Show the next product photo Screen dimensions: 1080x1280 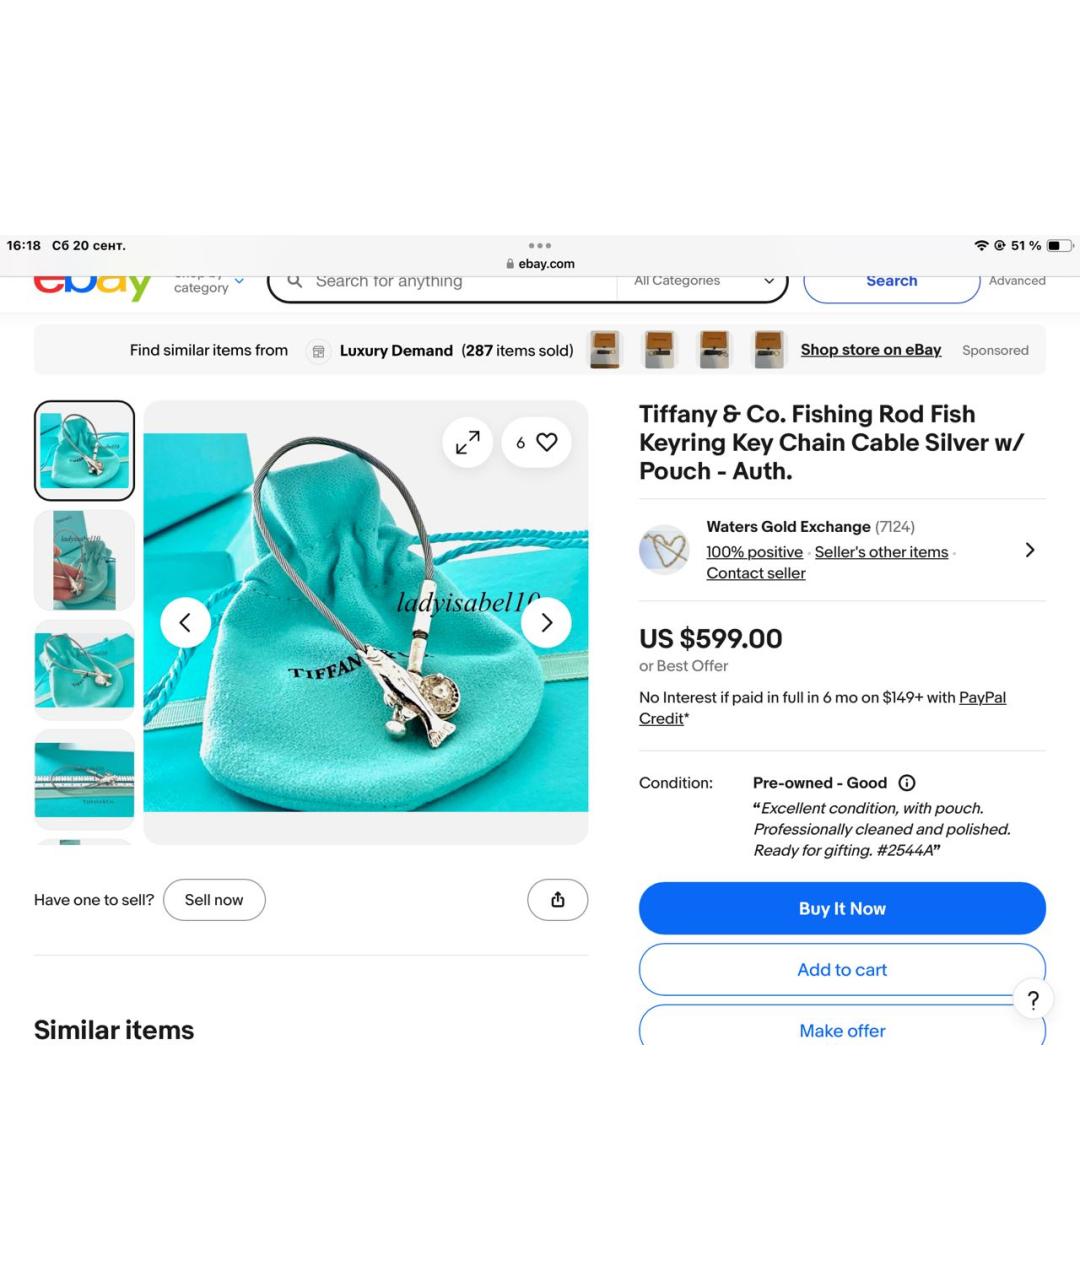click(546, 623)
